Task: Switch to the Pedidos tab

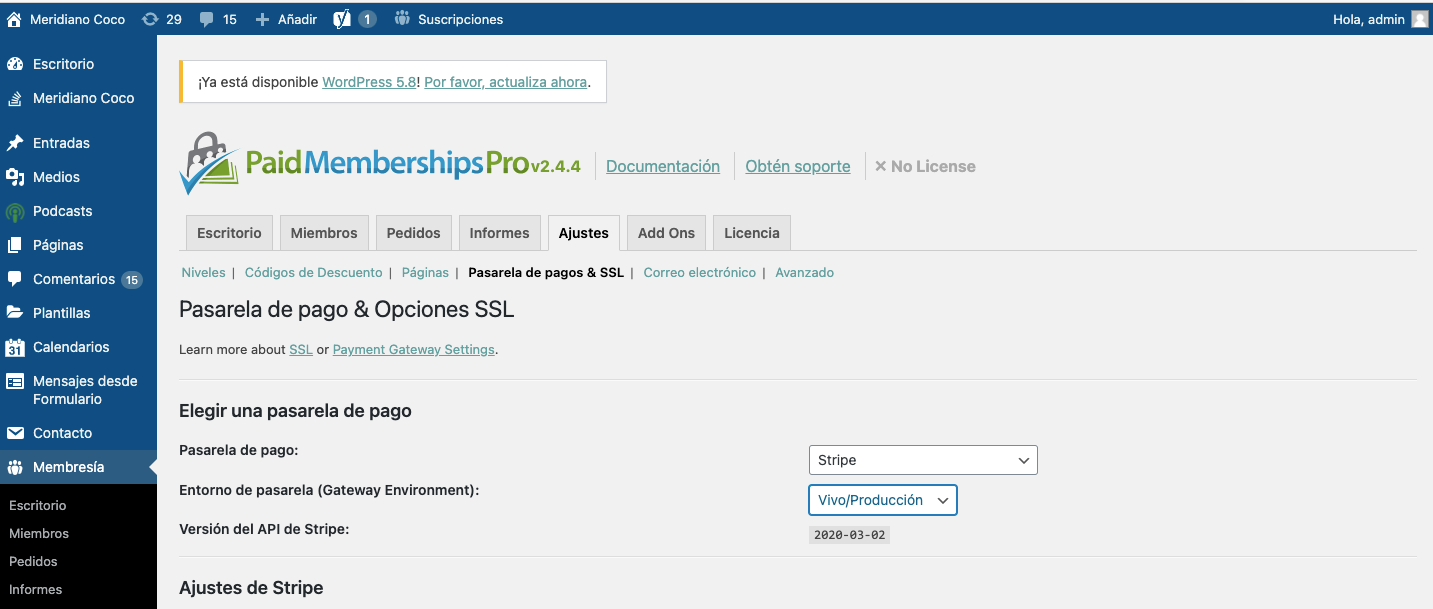Action: (x=413, y=233)
